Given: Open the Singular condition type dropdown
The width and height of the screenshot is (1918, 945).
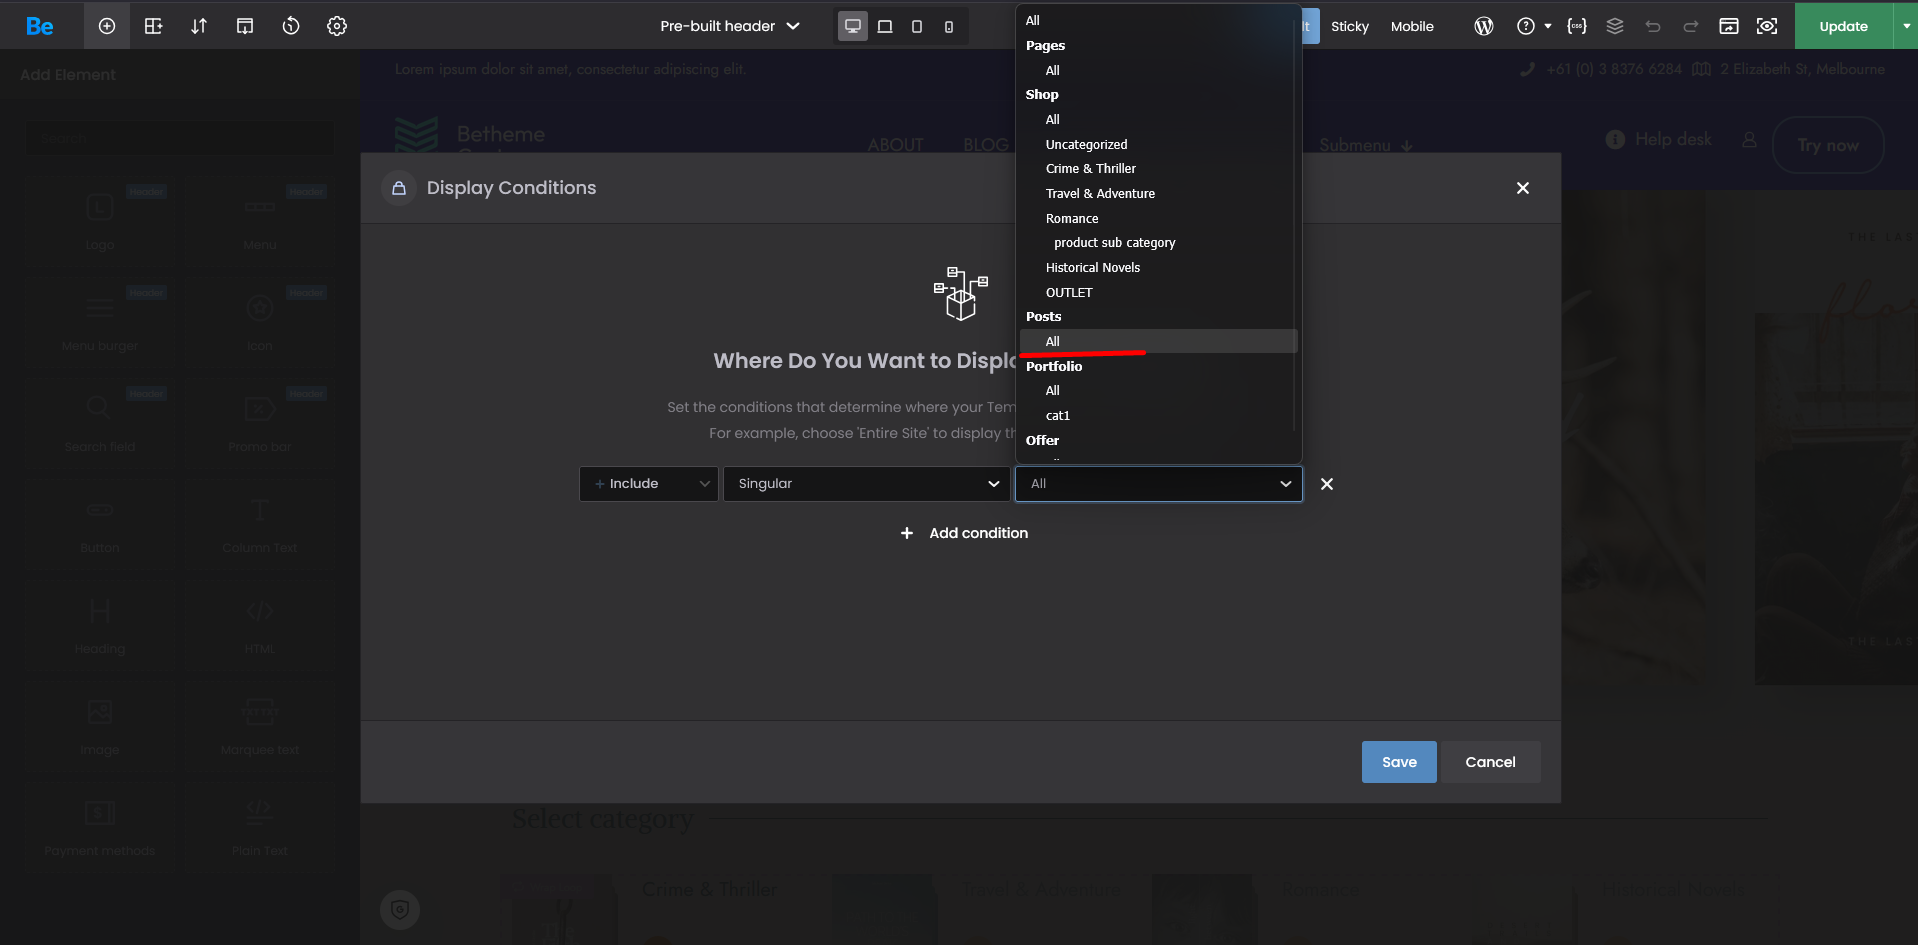Looking at the screenshot, I should click(x=866, y=484).
